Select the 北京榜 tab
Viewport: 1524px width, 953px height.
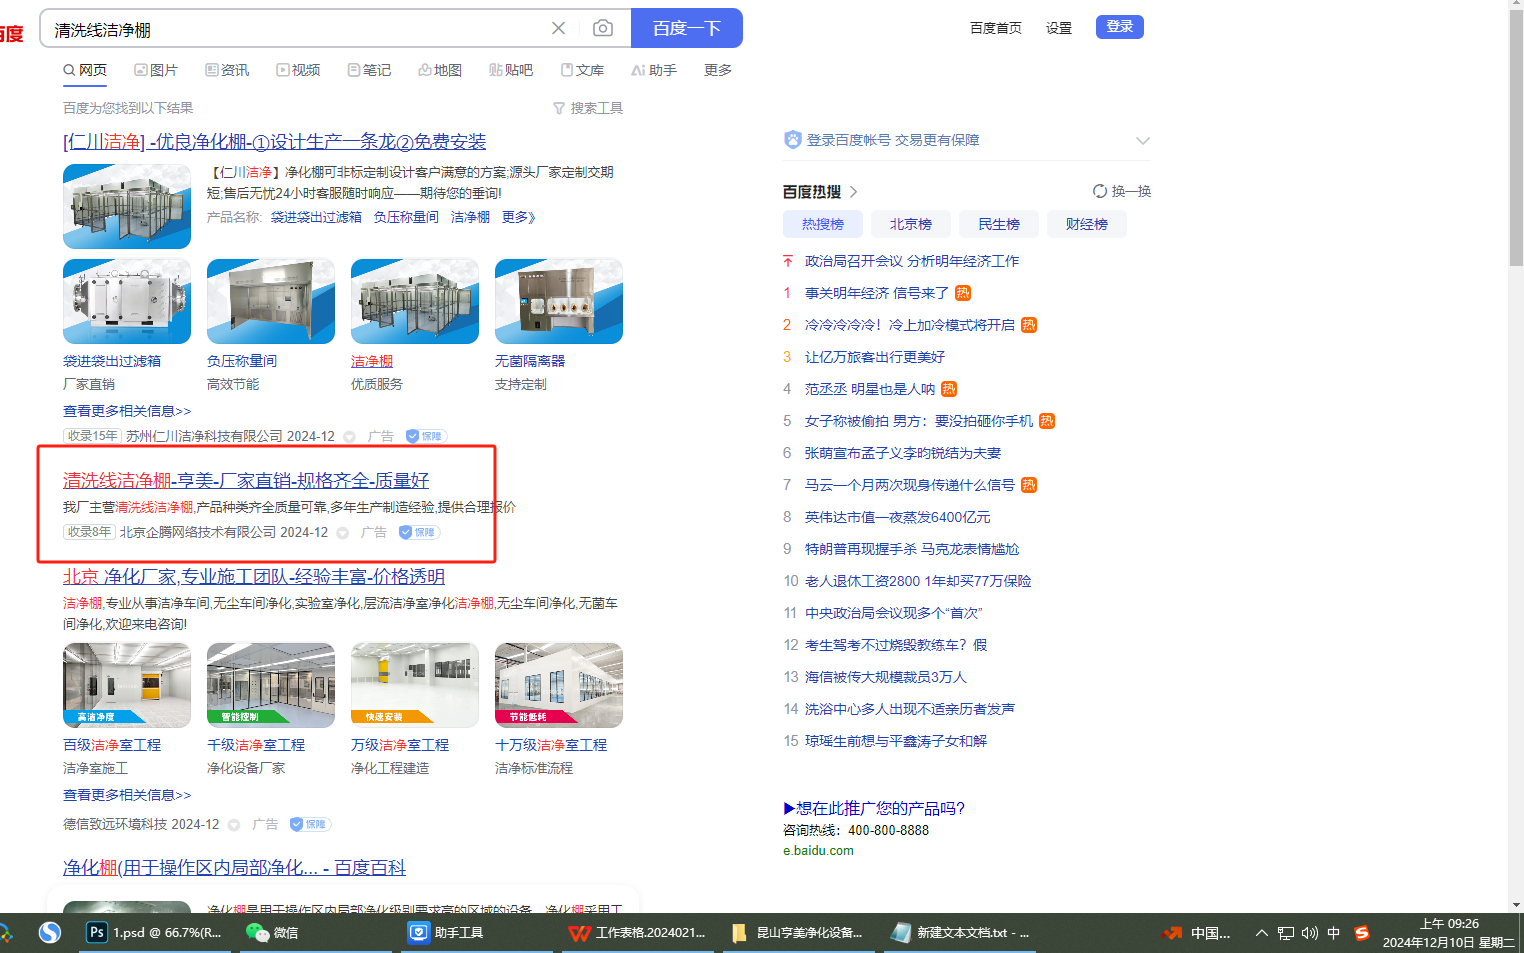(x=911, y=224)
